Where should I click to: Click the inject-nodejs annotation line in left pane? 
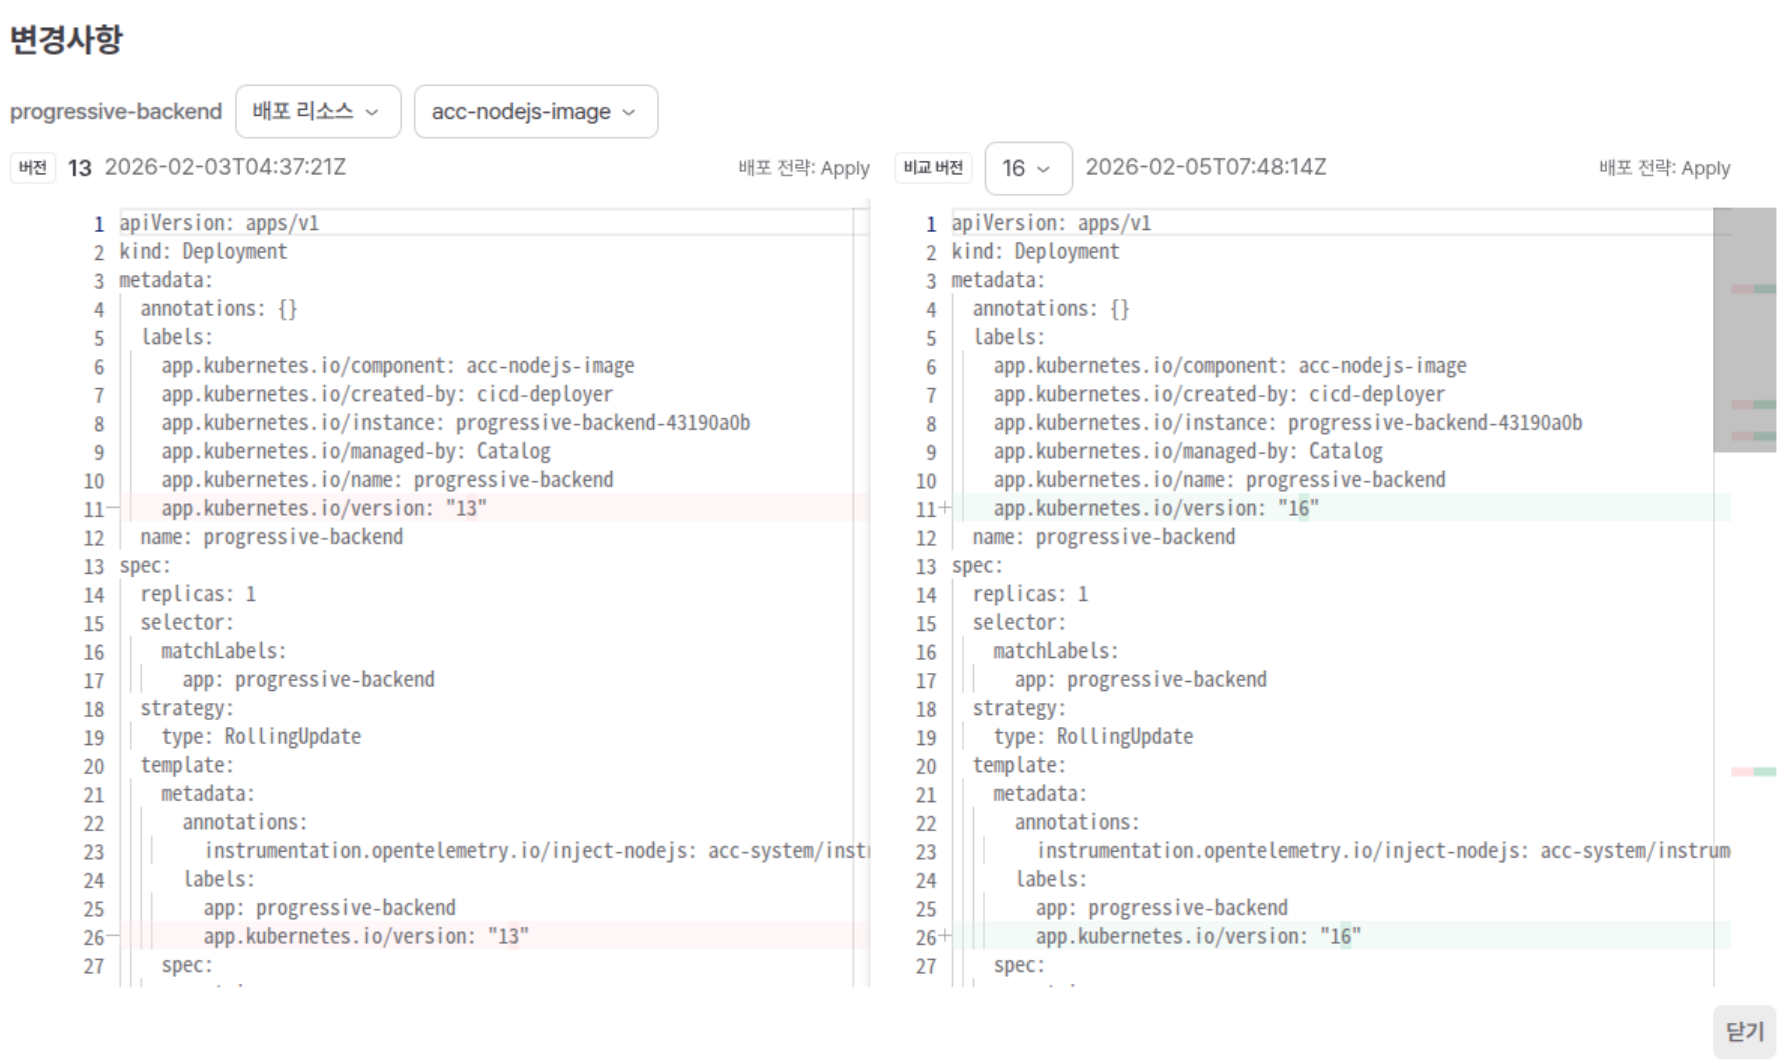click(536, 850)
